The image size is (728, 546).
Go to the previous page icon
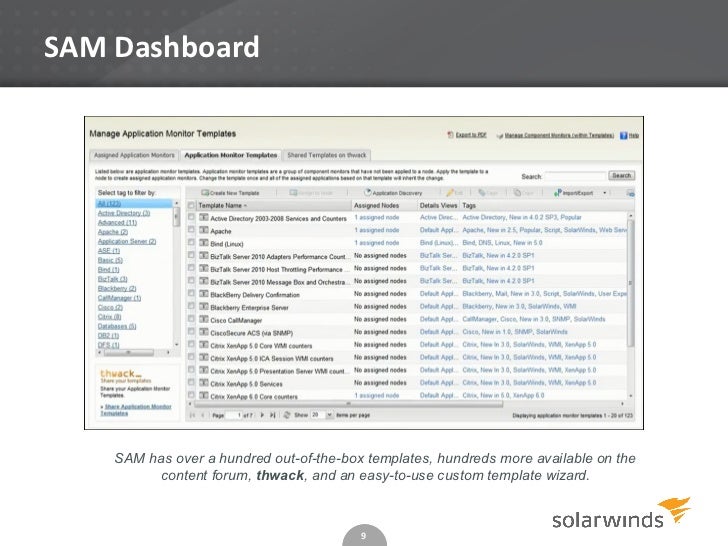pos(202,415)
